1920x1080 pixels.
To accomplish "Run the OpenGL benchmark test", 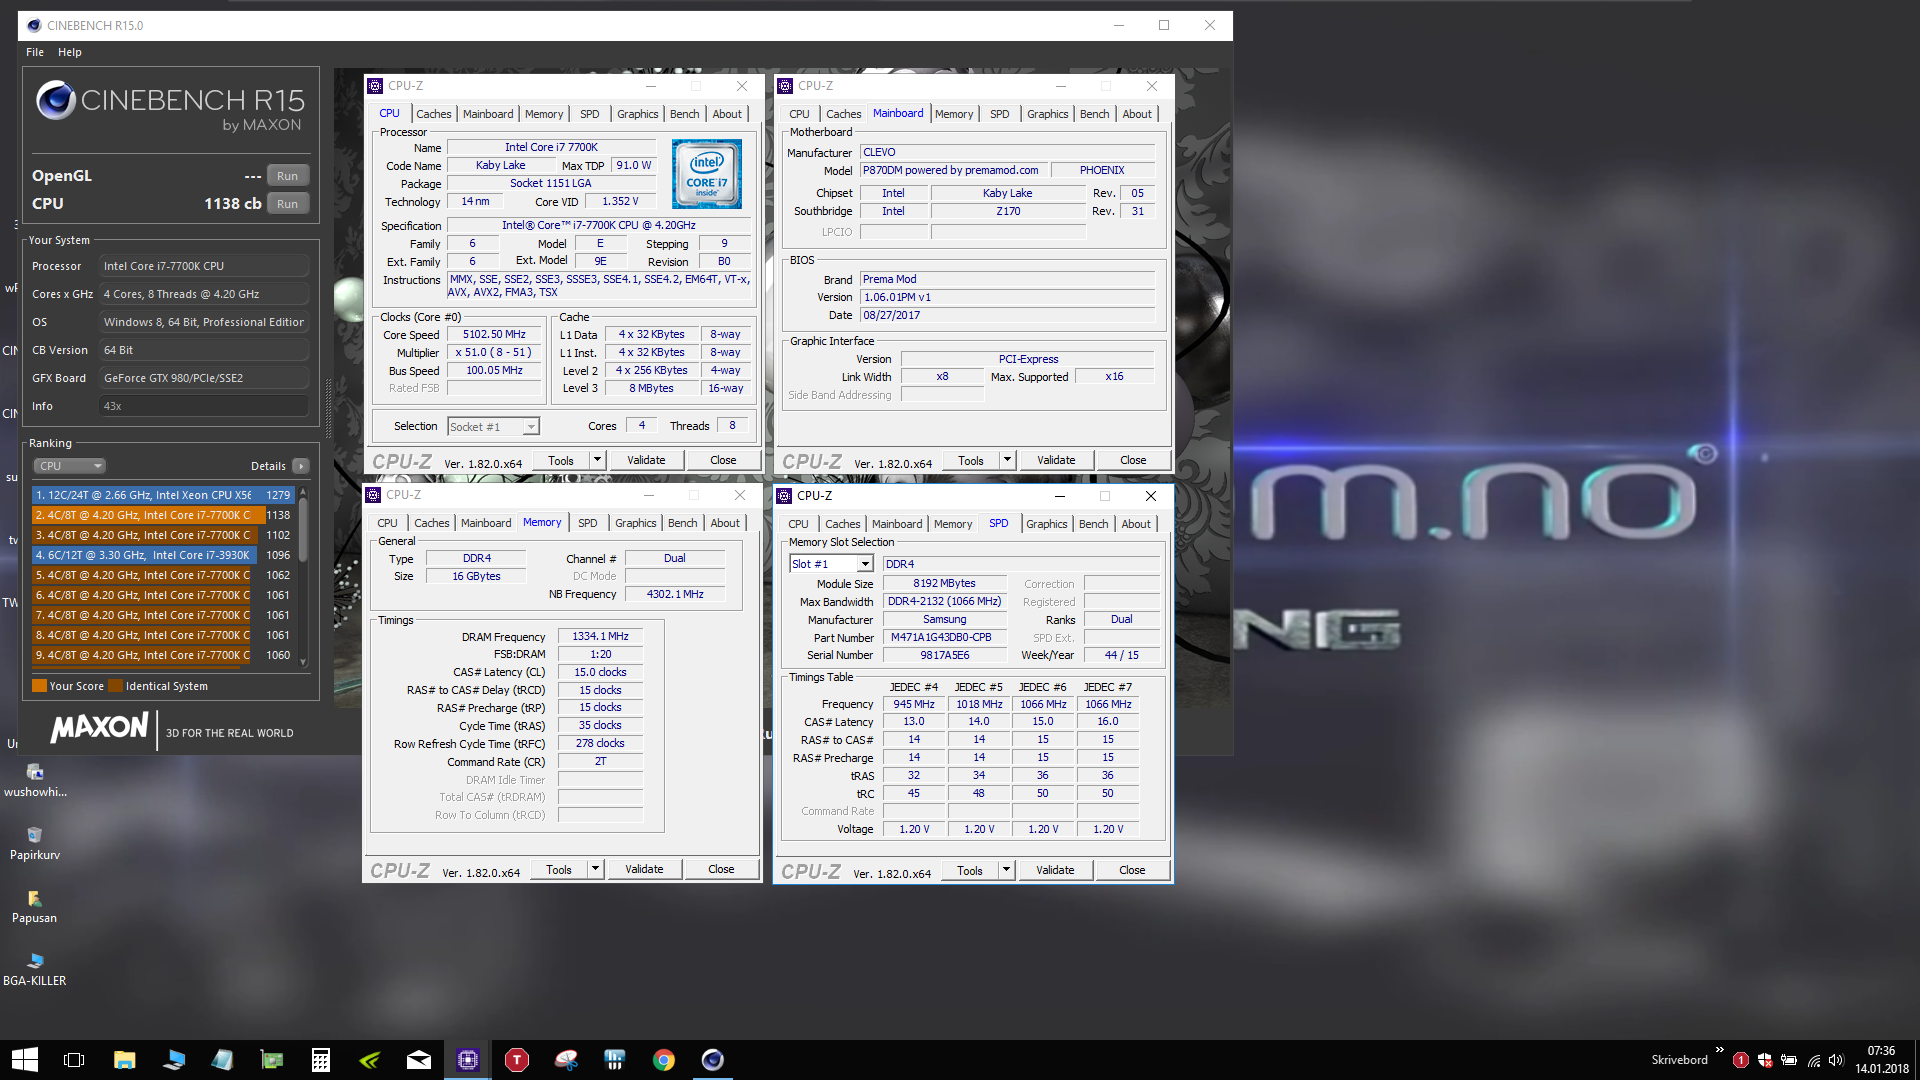I will point(287,176).
